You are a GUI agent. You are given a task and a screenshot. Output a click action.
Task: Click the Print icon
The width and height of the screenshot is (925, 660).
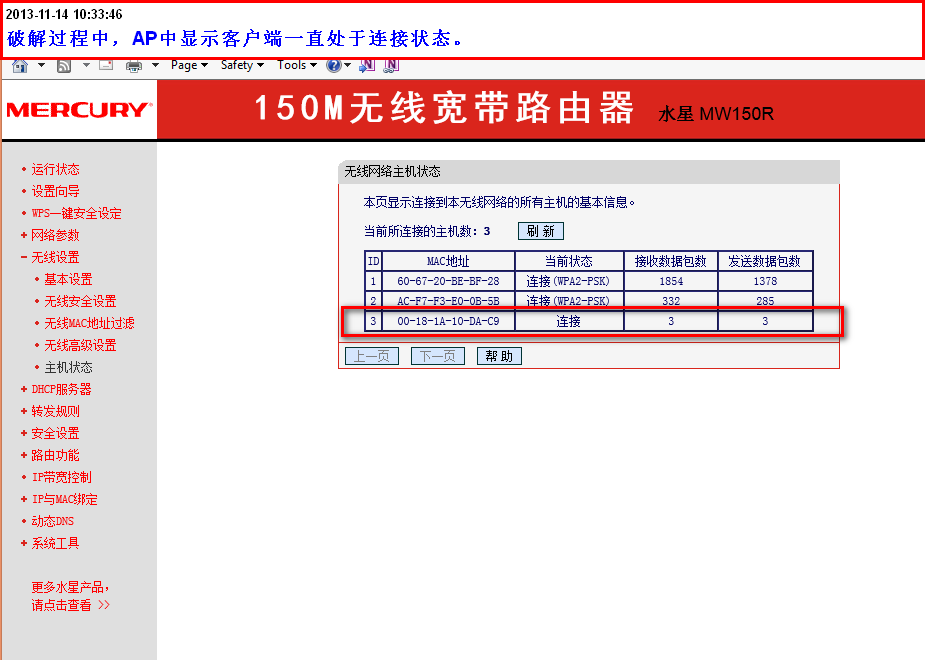tap(134, 65)
